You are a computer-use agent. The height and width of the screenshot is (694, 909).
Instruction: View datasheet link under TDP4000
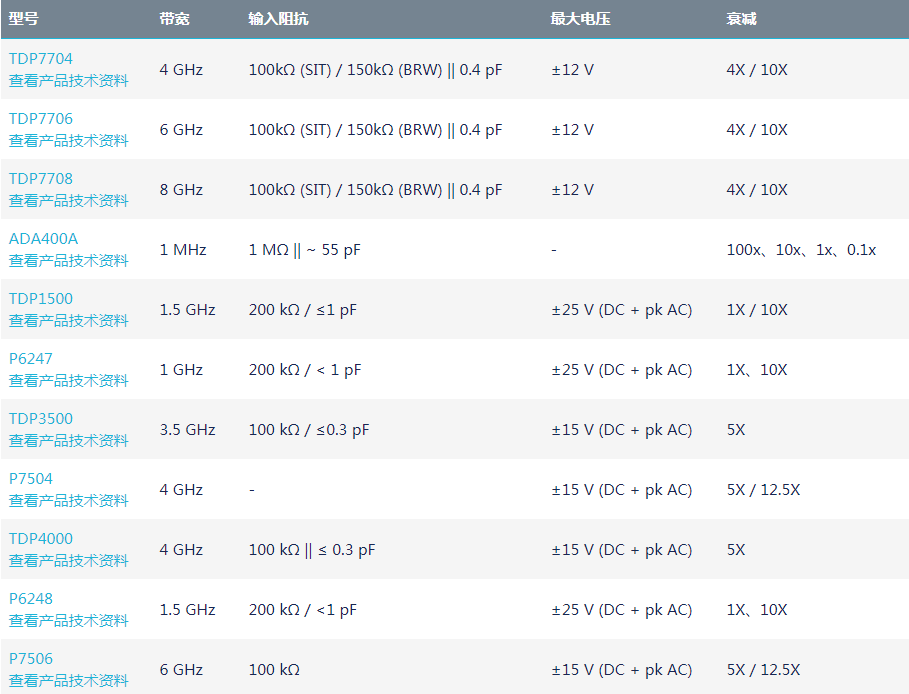68,561
